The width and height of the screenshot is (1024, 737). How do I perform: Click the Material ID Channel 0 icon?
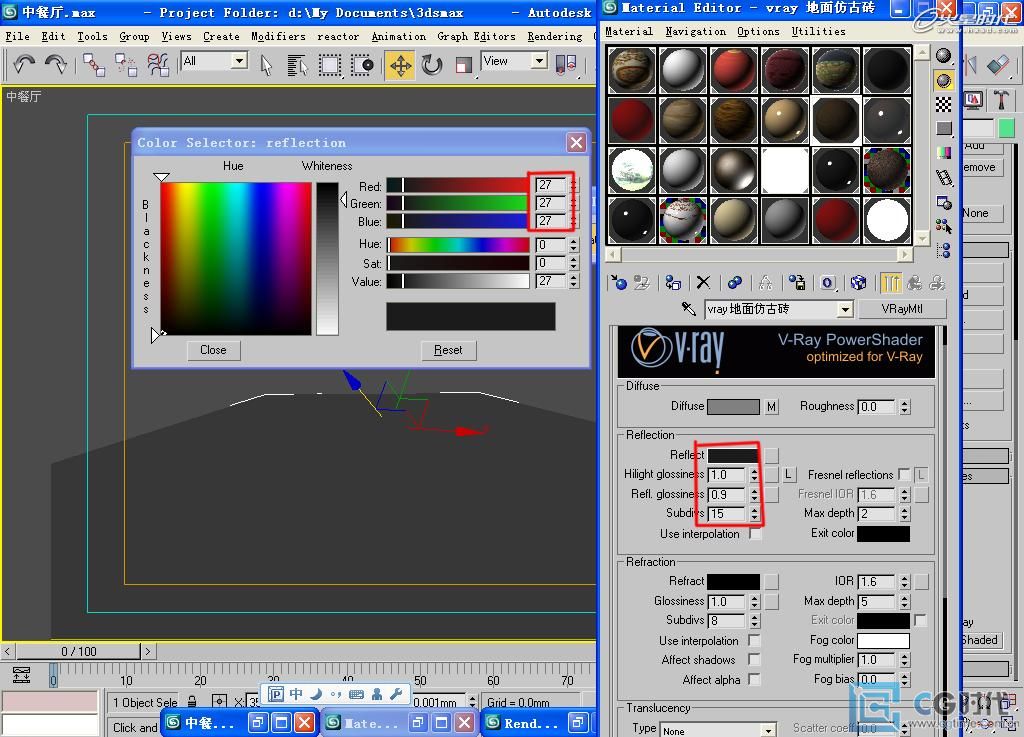coord(827,283)
